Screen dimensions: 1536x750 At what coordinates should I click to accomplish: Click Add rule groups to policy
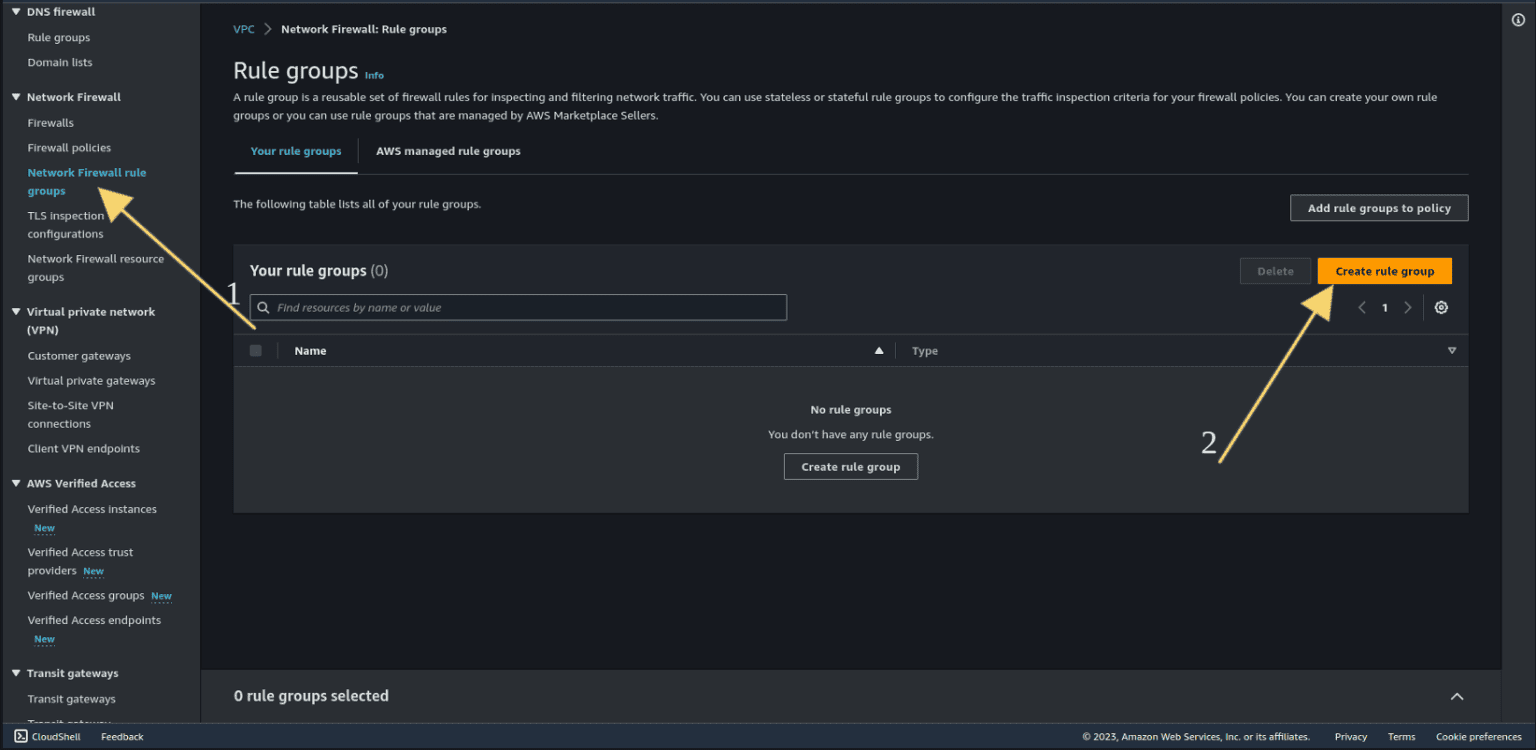1379,208
